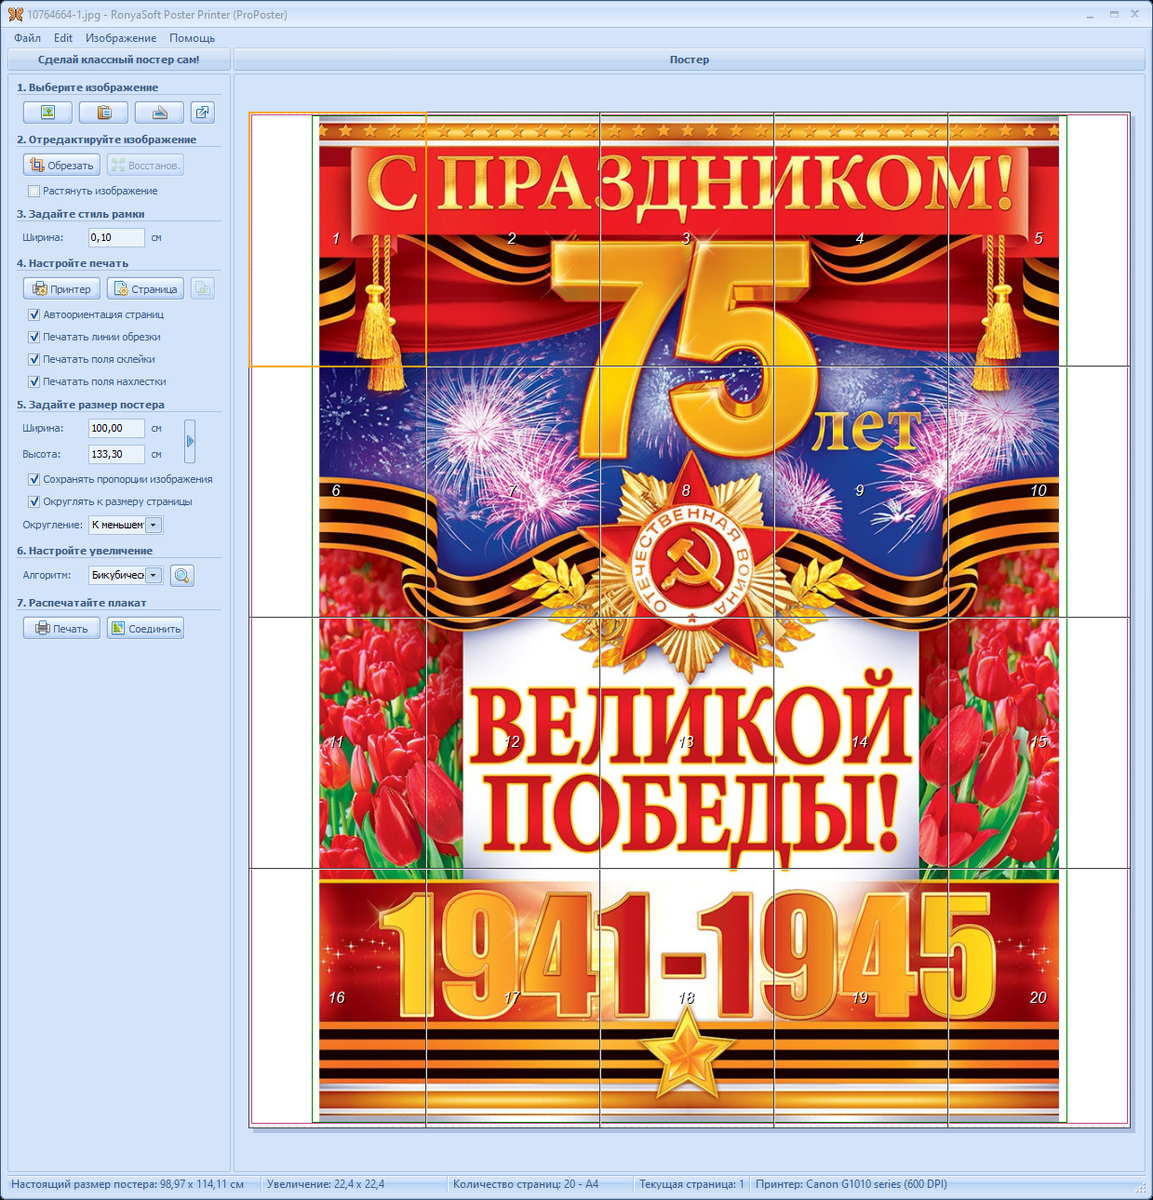
Task: Open the Помощь menu
Action: click(x=192, y=38)
